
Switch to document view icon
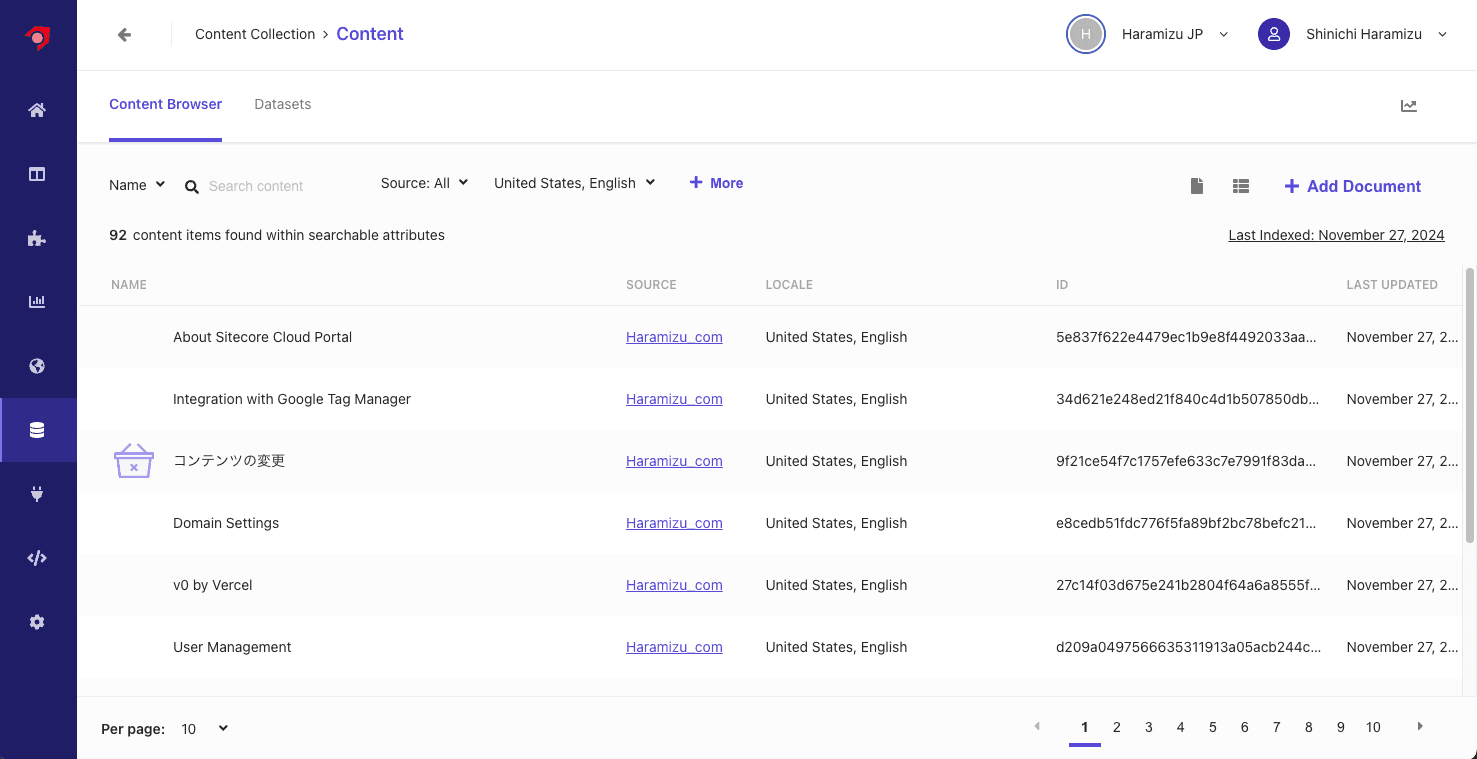1197,186
